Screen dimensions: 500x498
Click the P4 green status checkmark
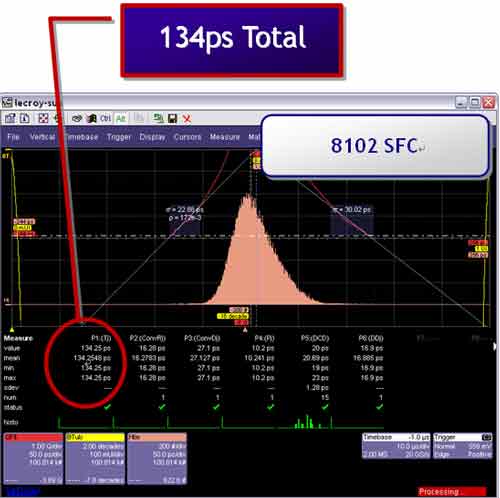tap(271, 407)
